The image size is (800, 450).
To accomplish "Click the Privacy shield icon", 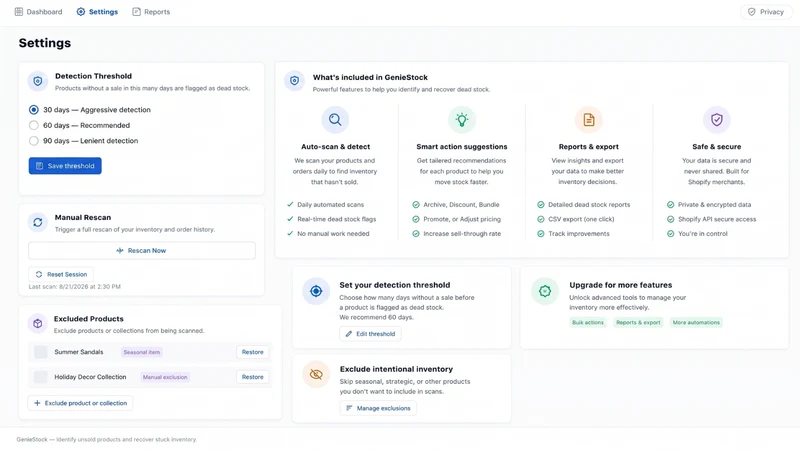I will [752, 12].
